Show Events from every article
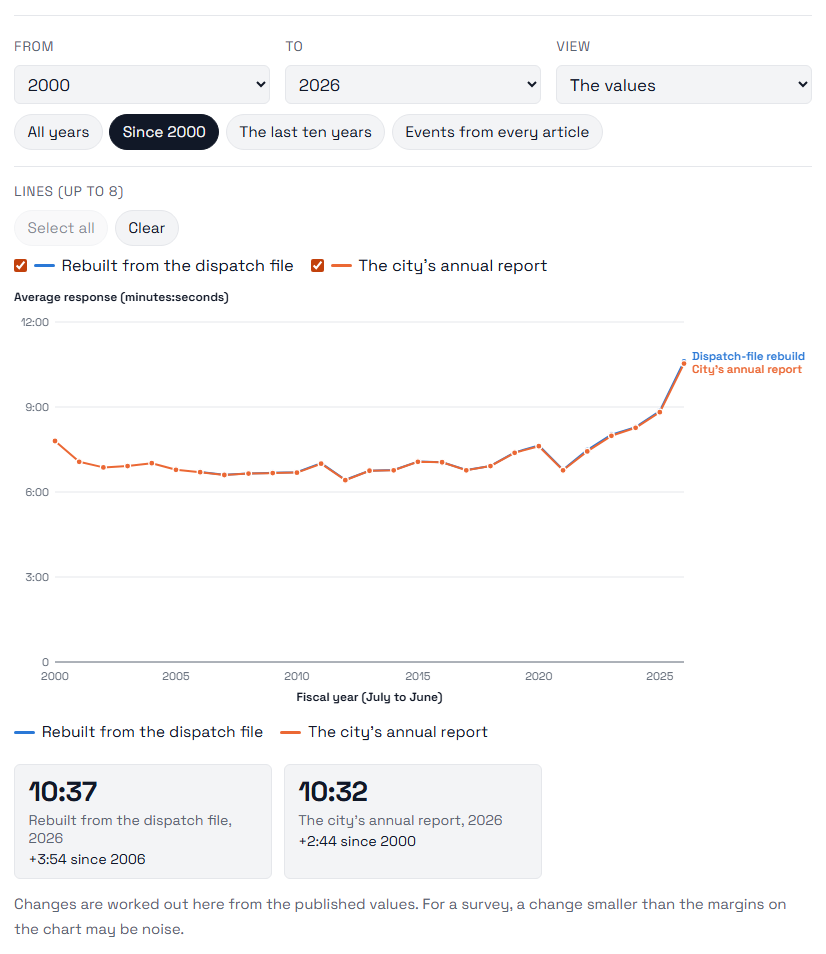 pyautogui.click(x=497, y=132)
